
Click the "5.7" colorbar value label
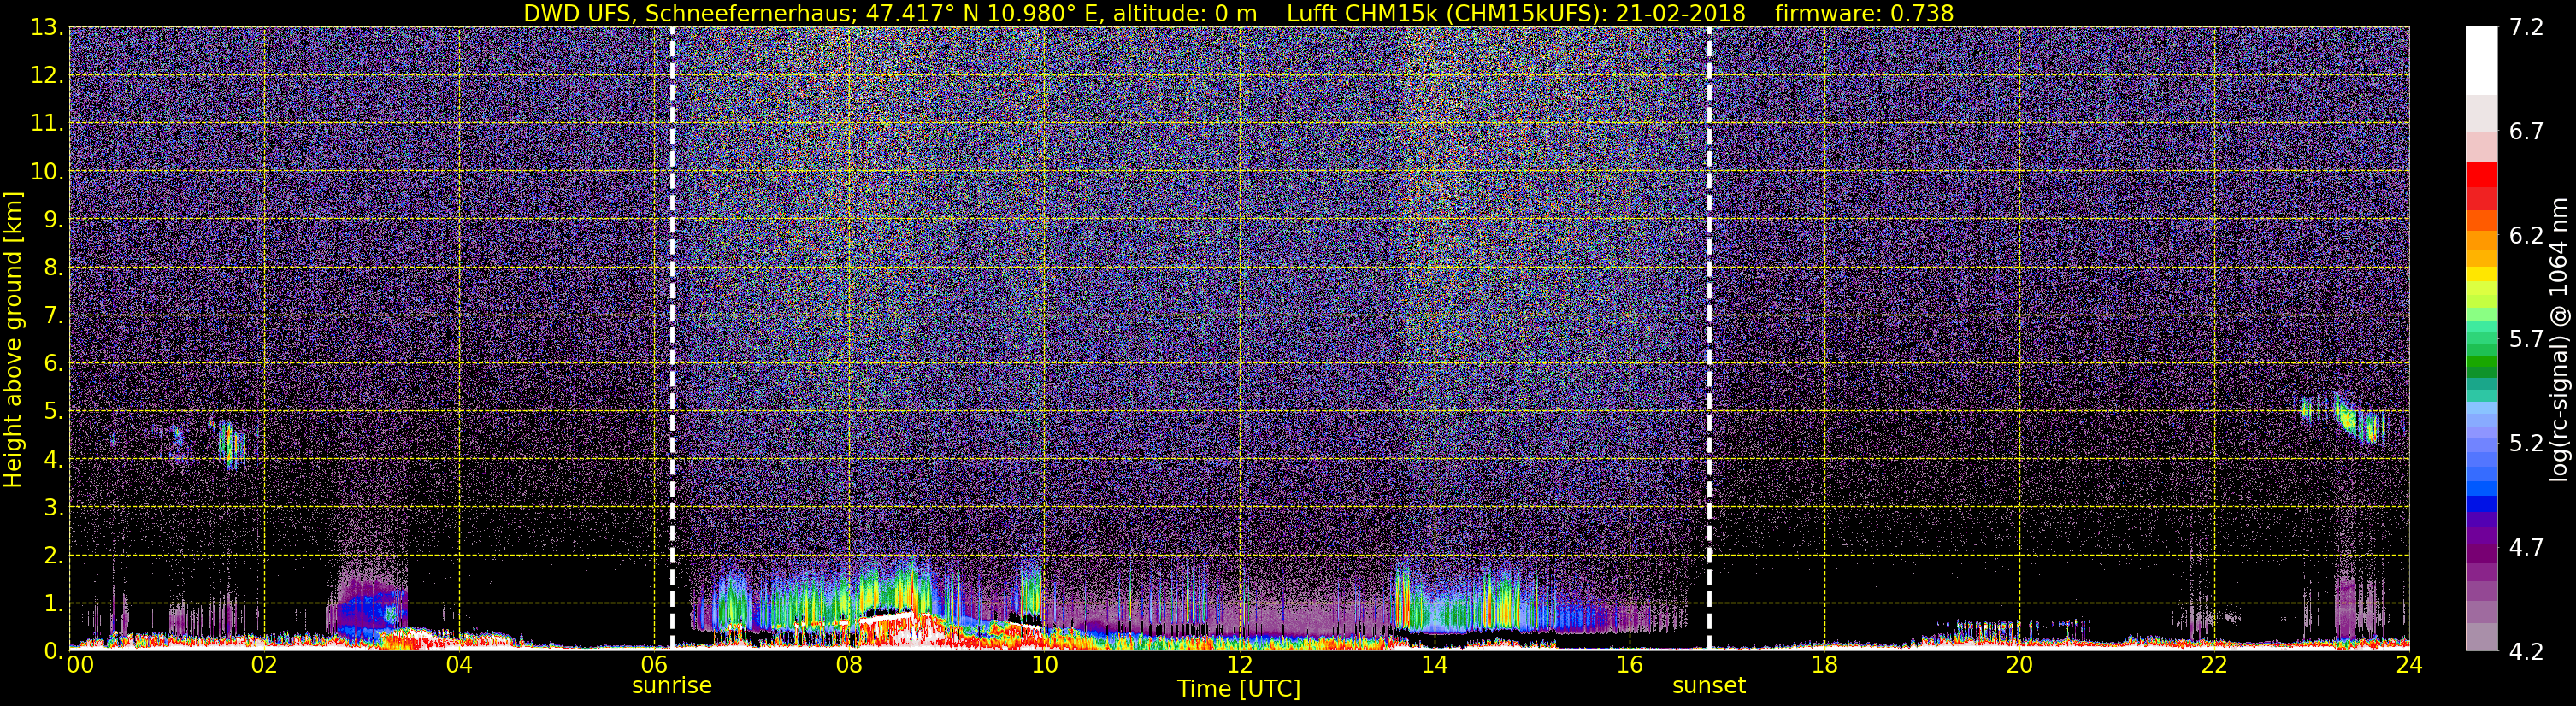2526,340
